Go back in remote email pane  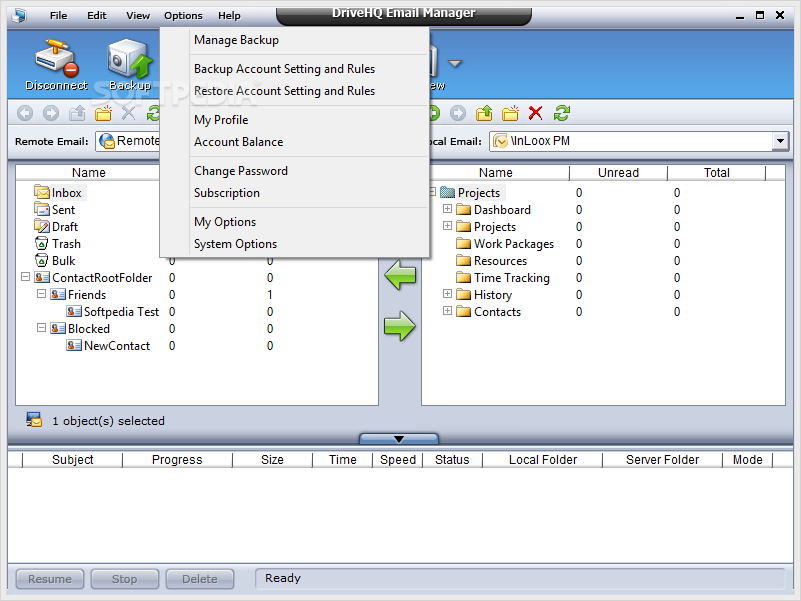(x=25, y=113)
